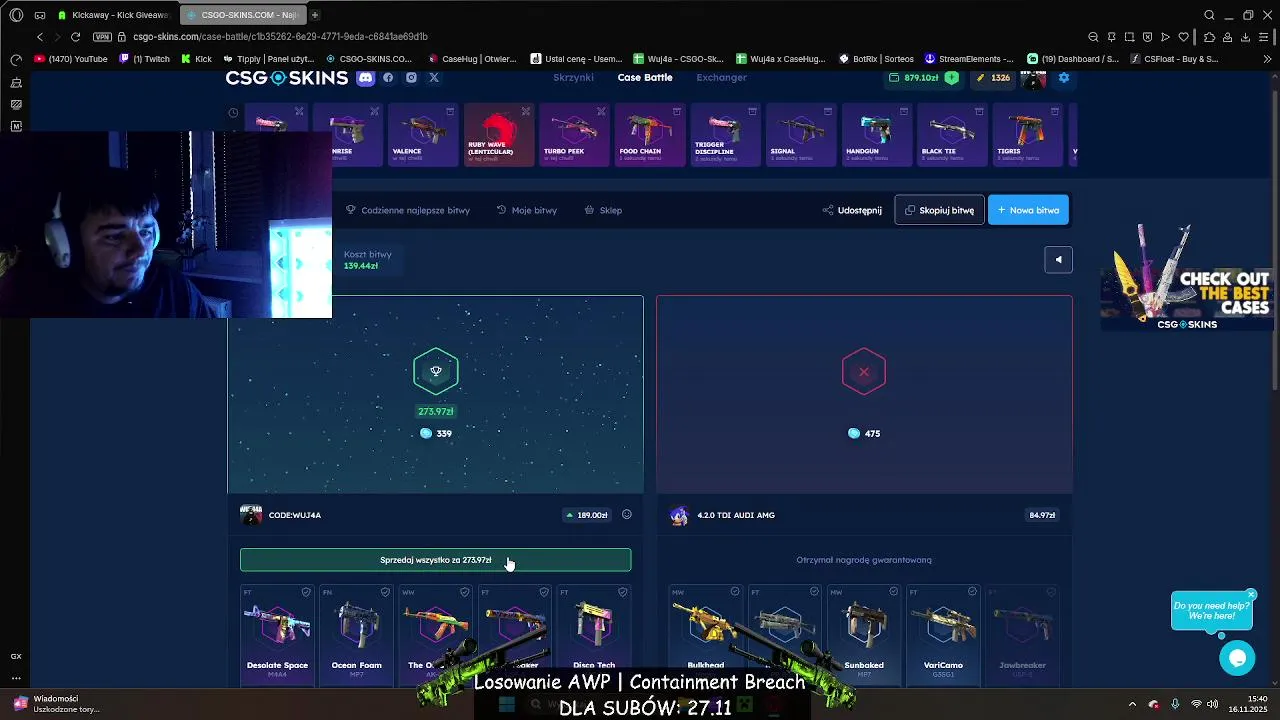The image size is (1280, 720).
Task: Click the Ruby Wave (Lenticular) live drop
Action: click(x=498, y=134)
